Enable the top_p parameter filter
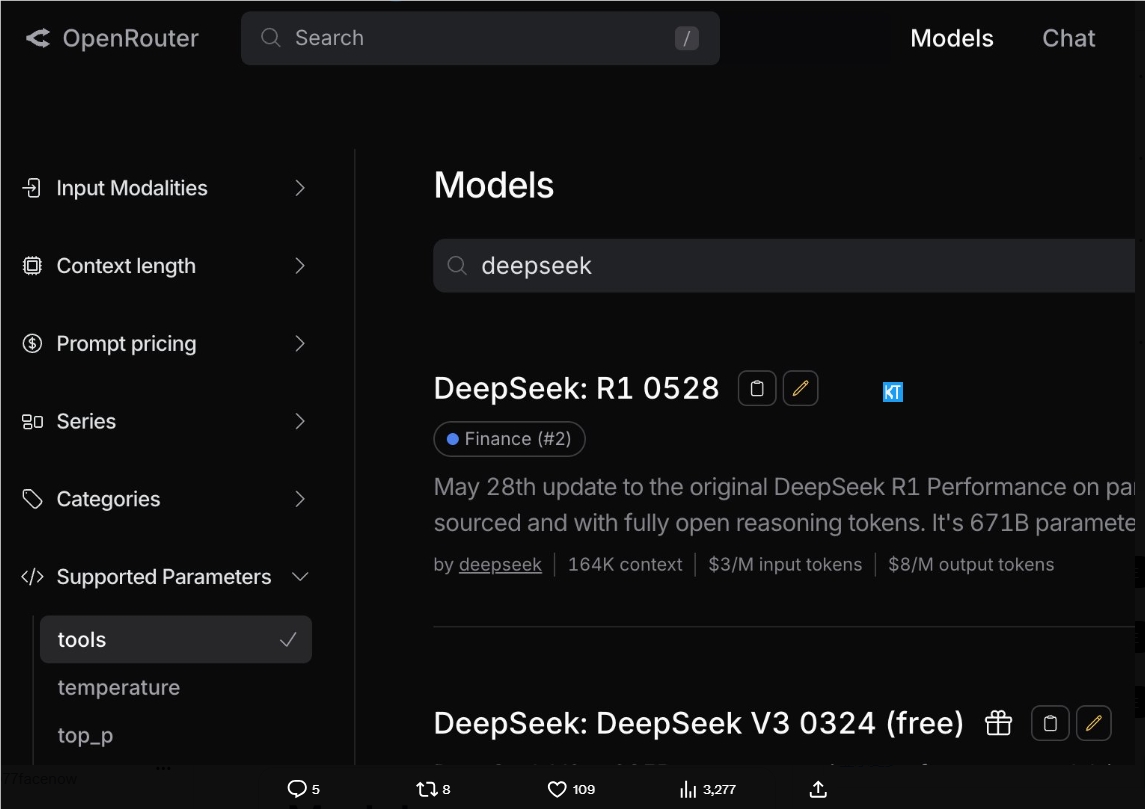The width and height of the screenshot is (1145, 809). [86, 736]
